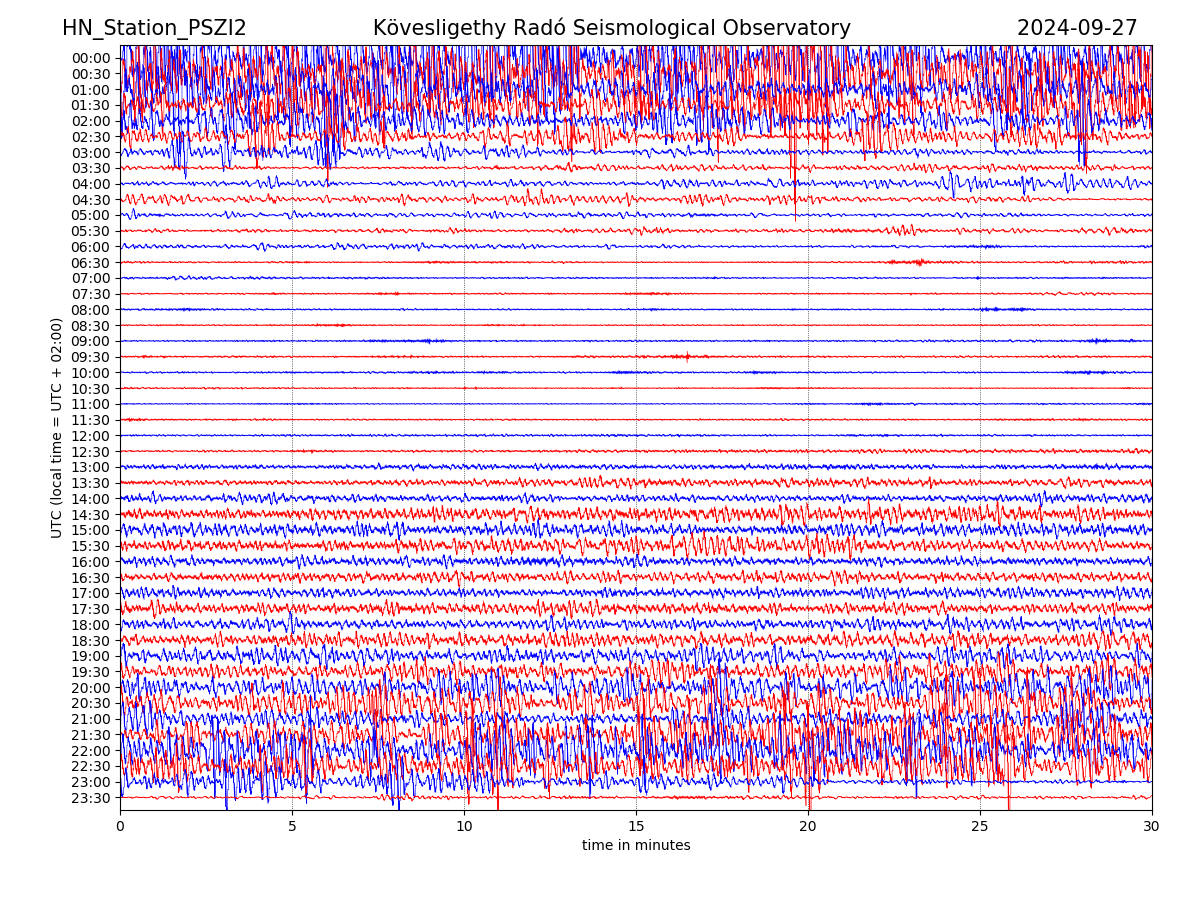Viewport: 1200px width, 900px height.
Task: Click the 30 minute x-axis tick label
Action: 1152,827
